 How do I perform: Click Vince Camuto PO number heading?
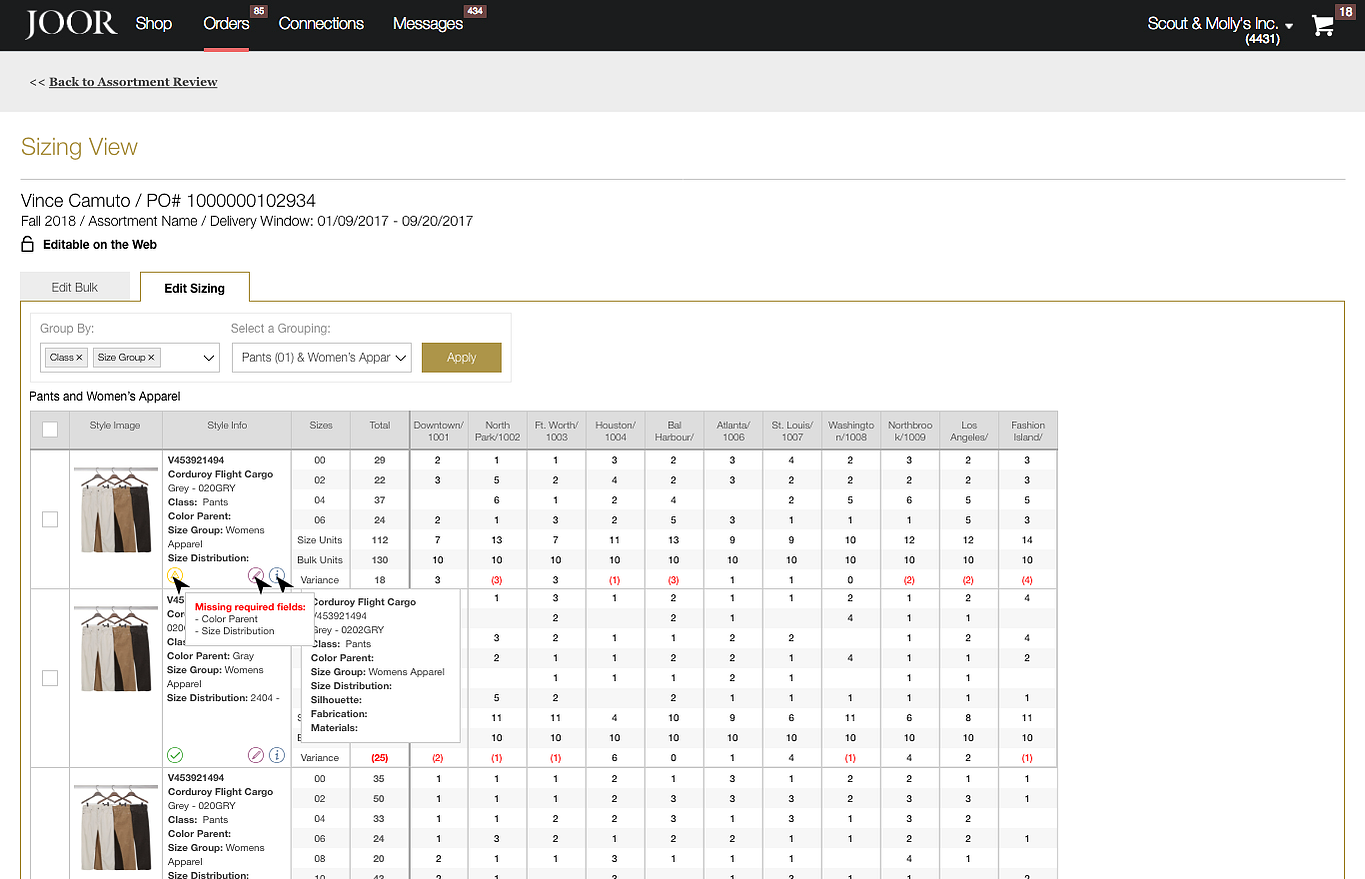click(168, 201)
